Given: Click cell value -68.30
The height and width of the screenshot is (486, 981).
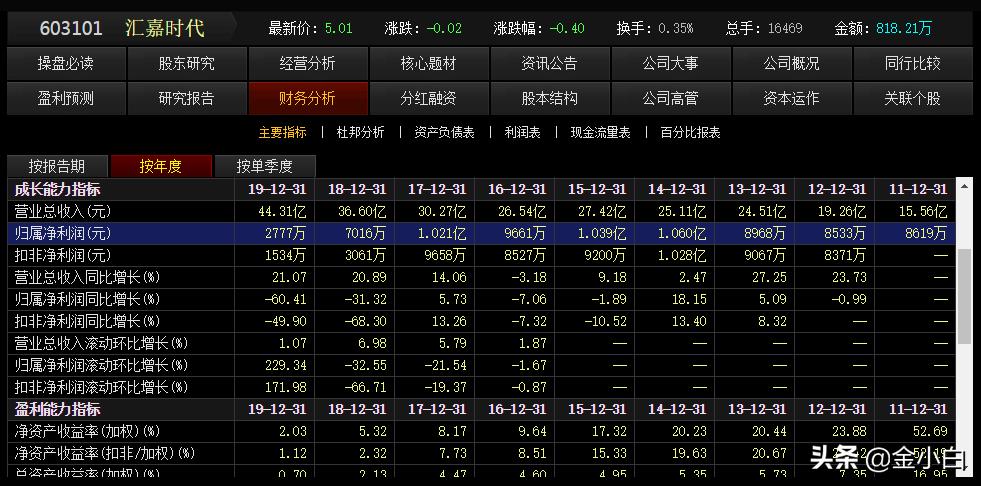Looking at the screenshot, I should (x=365, y=321).
